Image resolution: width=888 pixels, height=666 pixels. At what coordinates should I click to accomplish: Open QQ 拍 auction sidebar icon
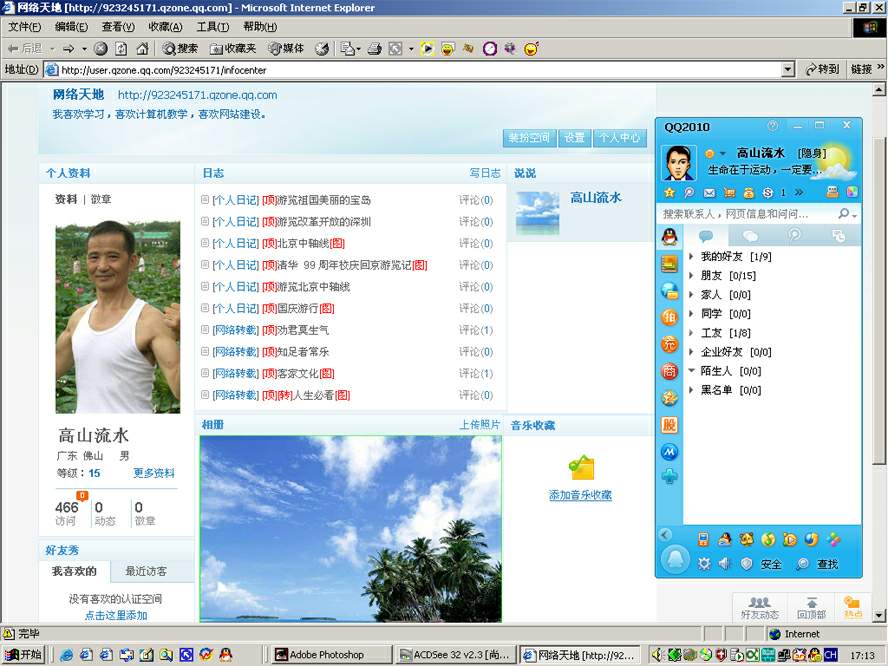[x=669, y=317]
